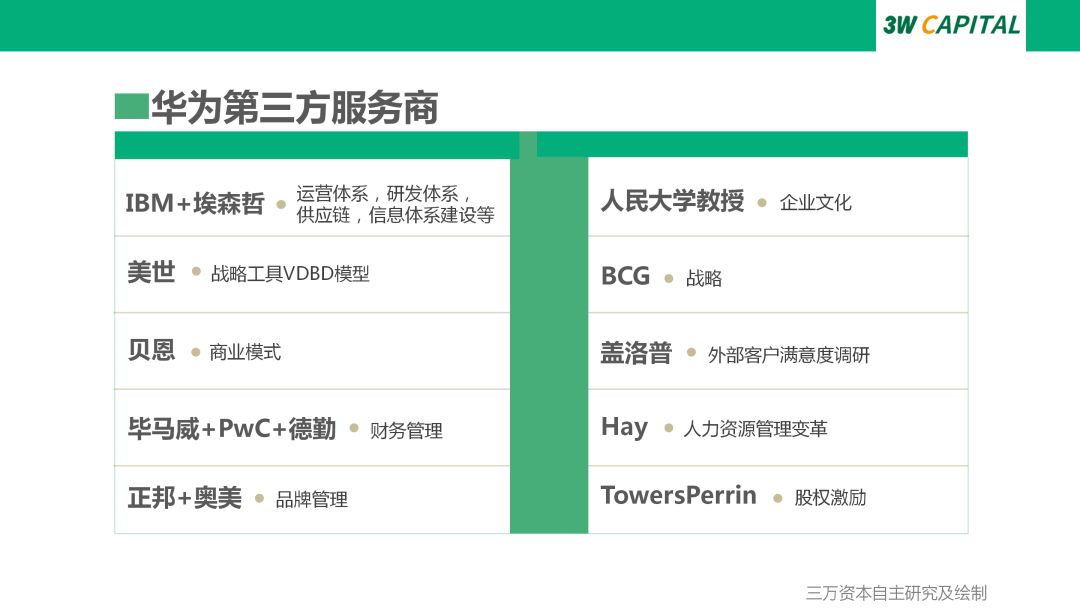Image resolution: width=1080 pixels, height=608 pixels.
Task: Click the 股权激励 label
Action: pyautogui.click(x=830, y=498)
